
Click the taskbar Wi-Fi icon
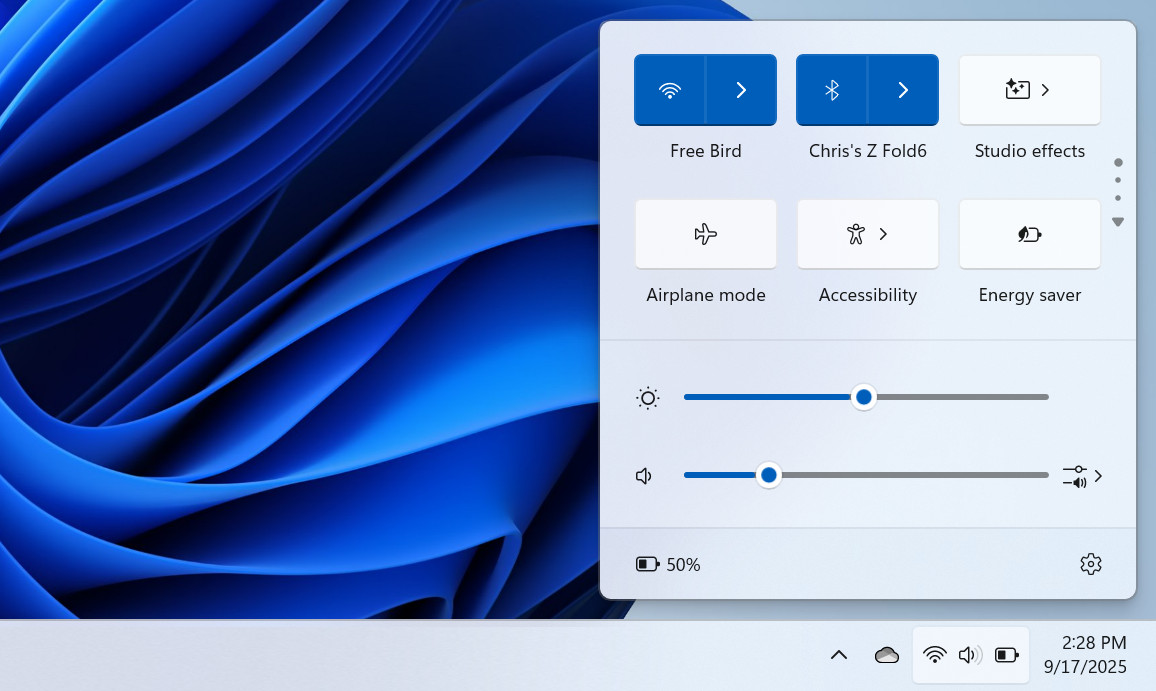coord(935,655)
